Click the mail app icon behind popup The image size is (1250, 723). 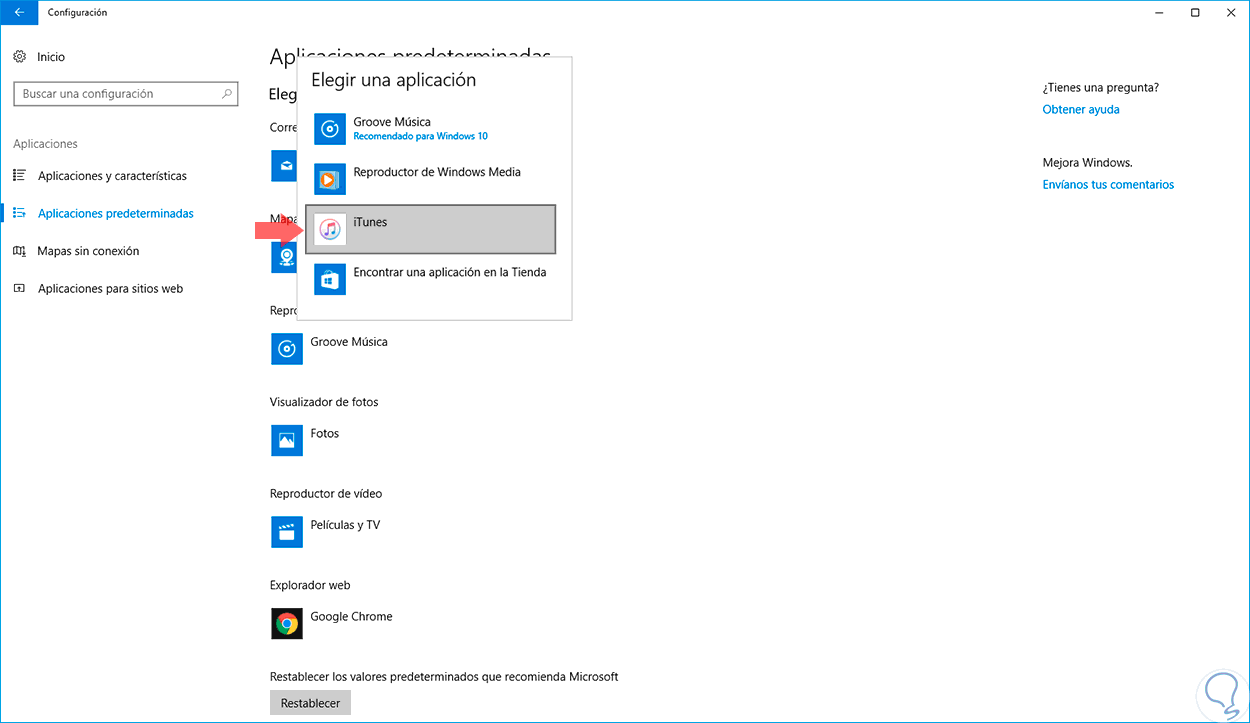(286, 166)
